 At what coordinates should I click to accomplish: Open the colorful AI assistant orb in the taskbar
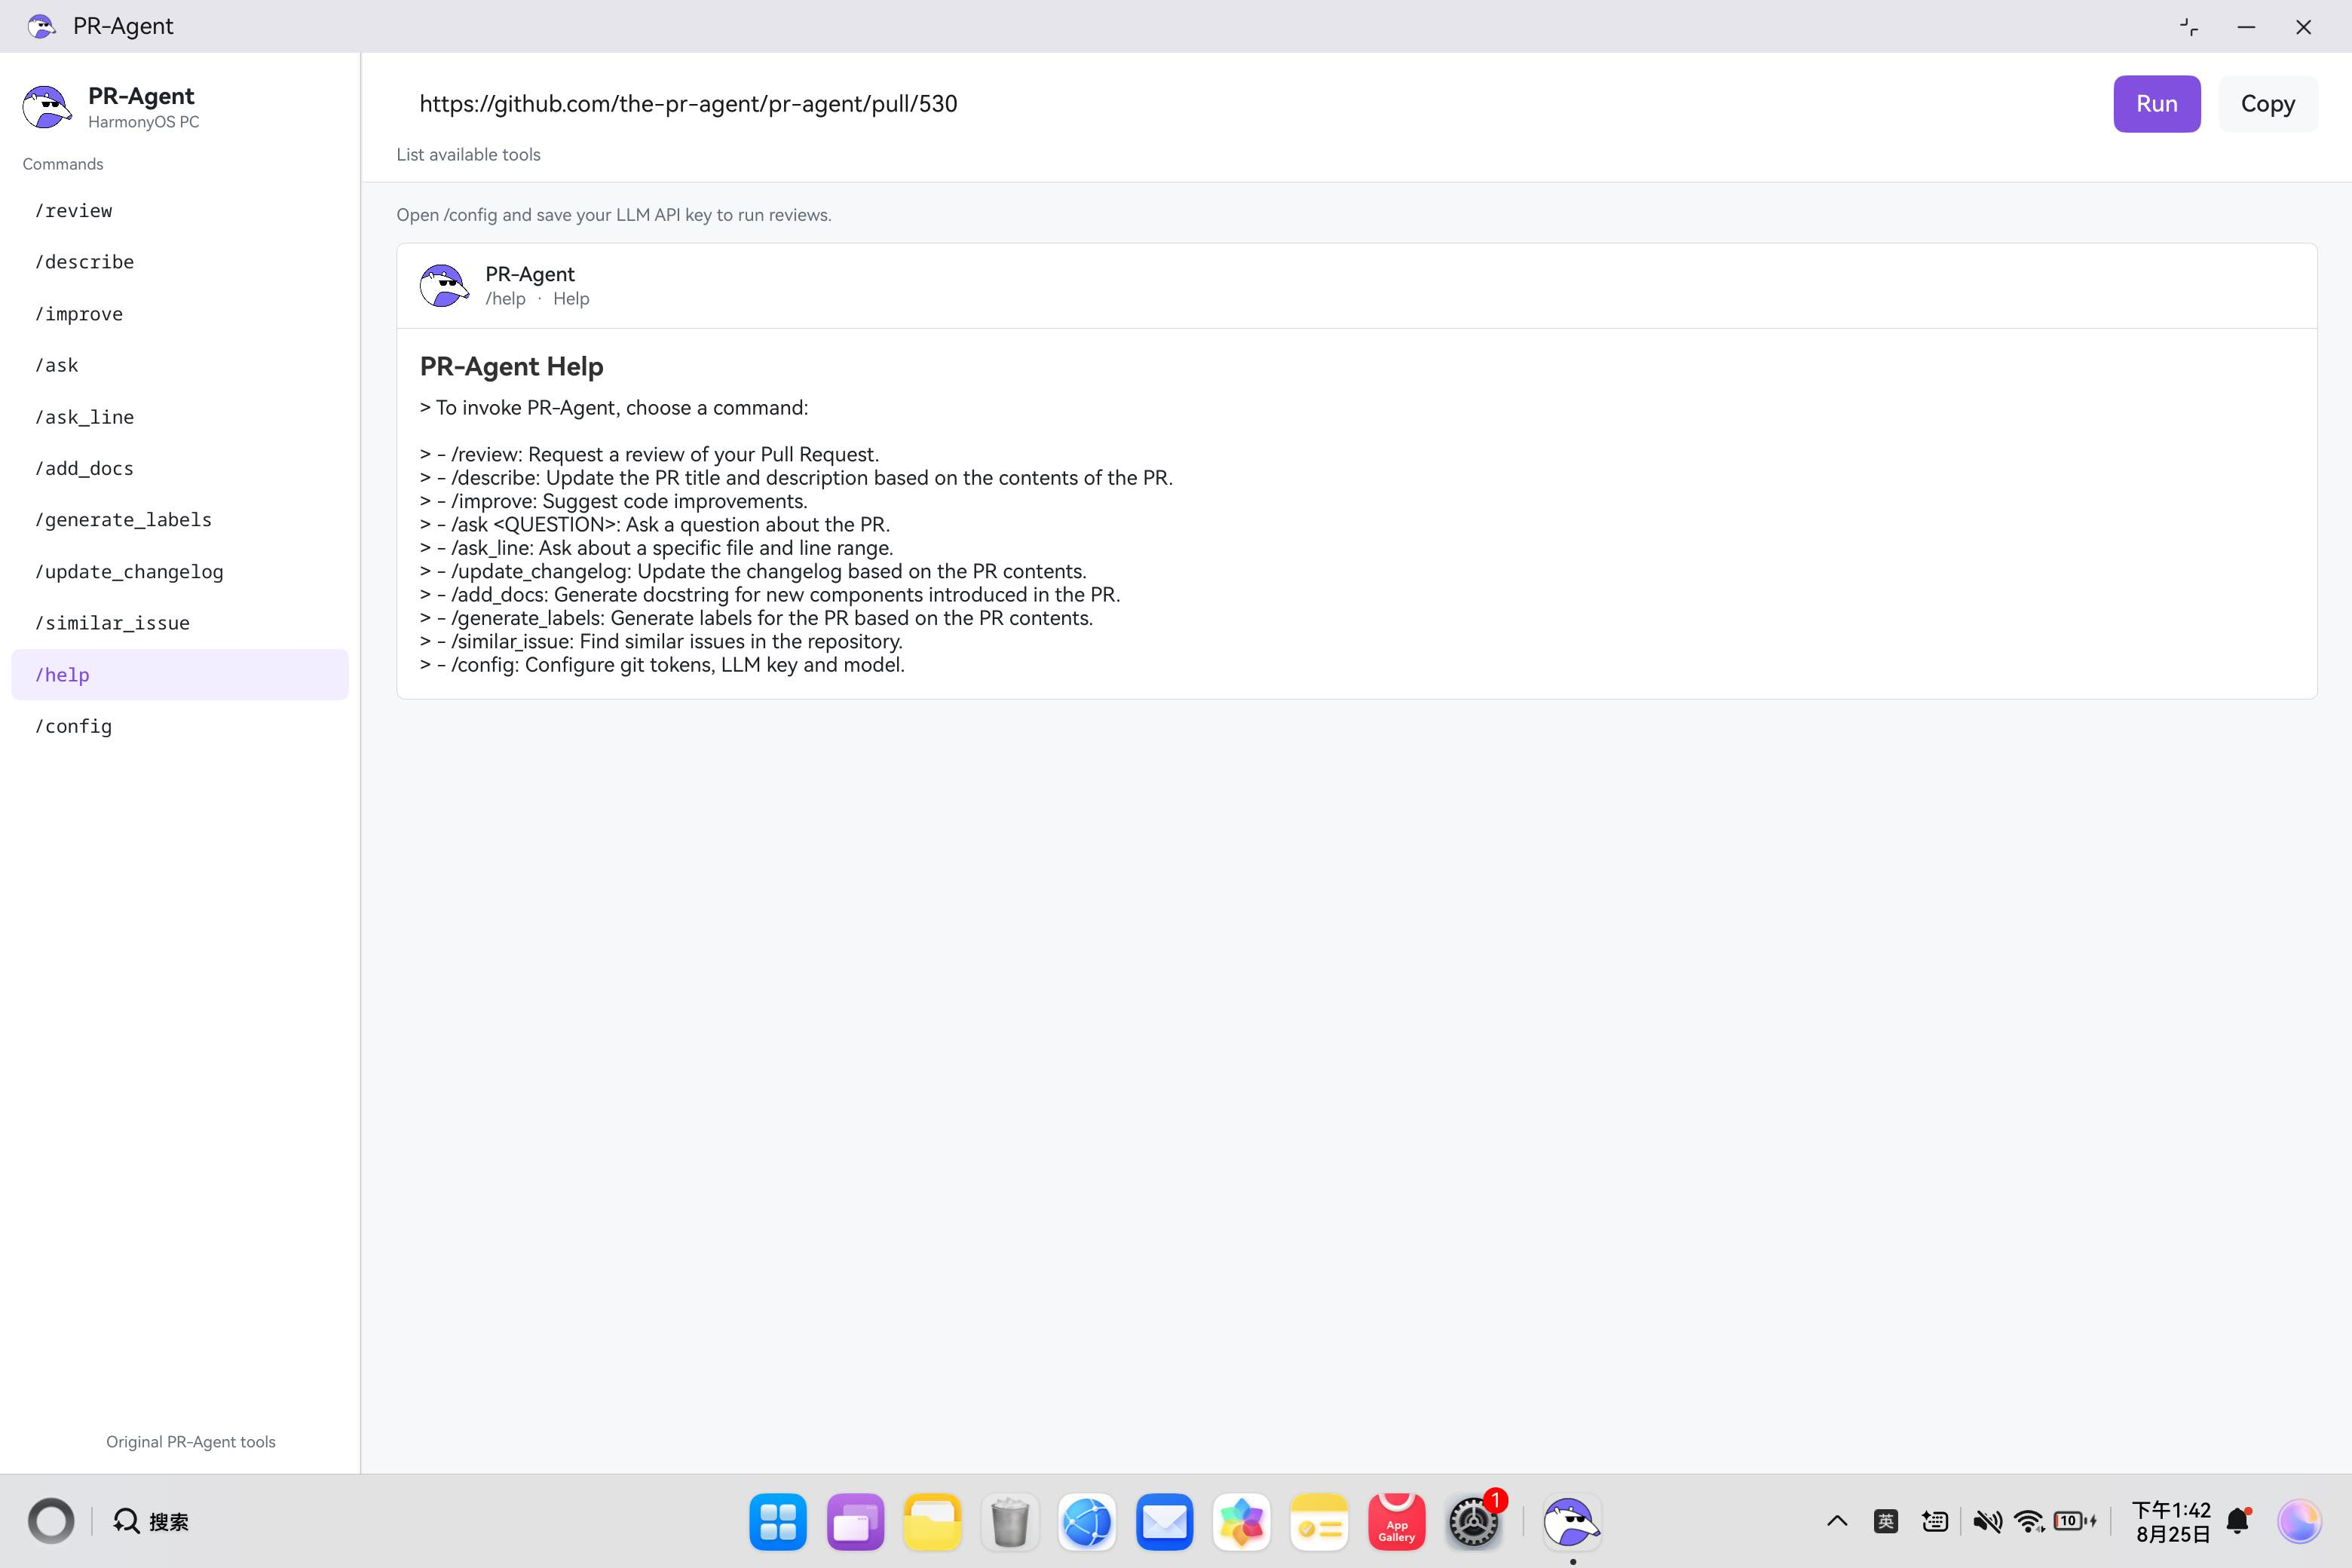coord(2299,1521)
